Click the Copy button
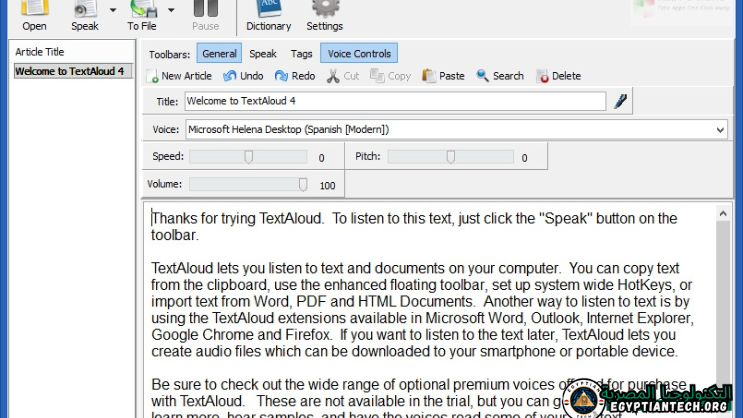The width and height of the screenshot is (743, 418). [390, 76]
